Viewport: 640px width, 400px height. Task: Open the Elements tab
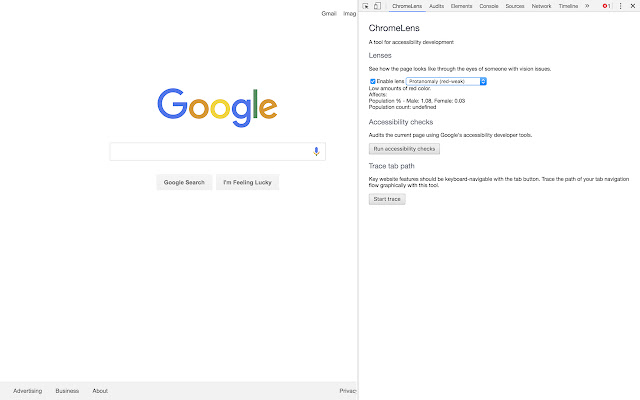461,6
